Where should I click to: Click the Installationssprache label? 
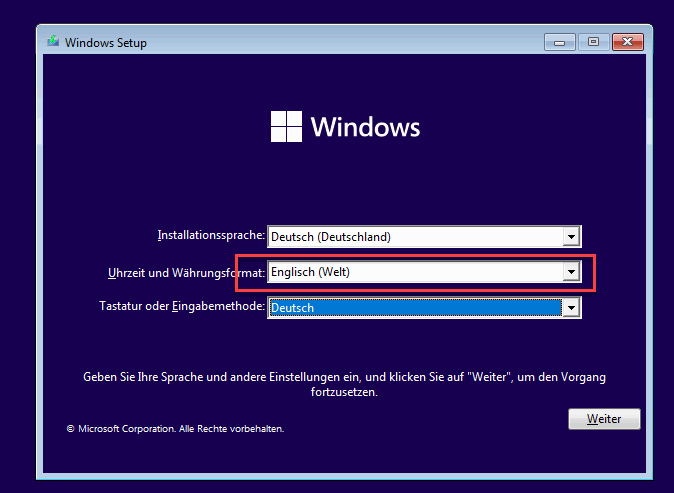(x=211, y=236)
